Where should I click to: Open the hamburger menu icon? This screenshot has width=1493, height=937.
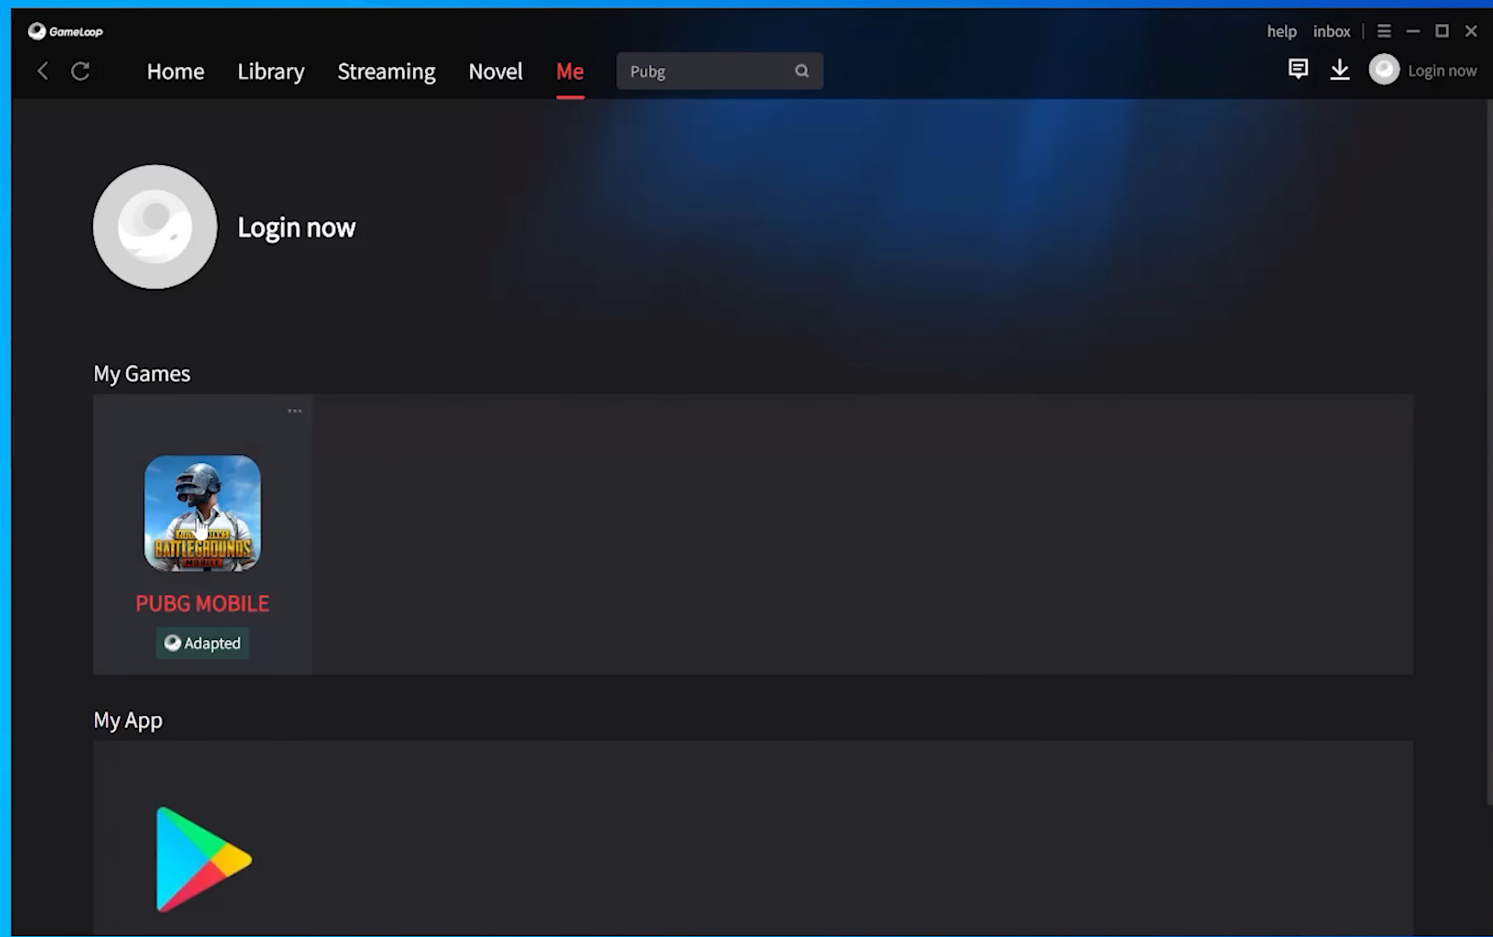pyautogui.click(x=1384, y=31)
